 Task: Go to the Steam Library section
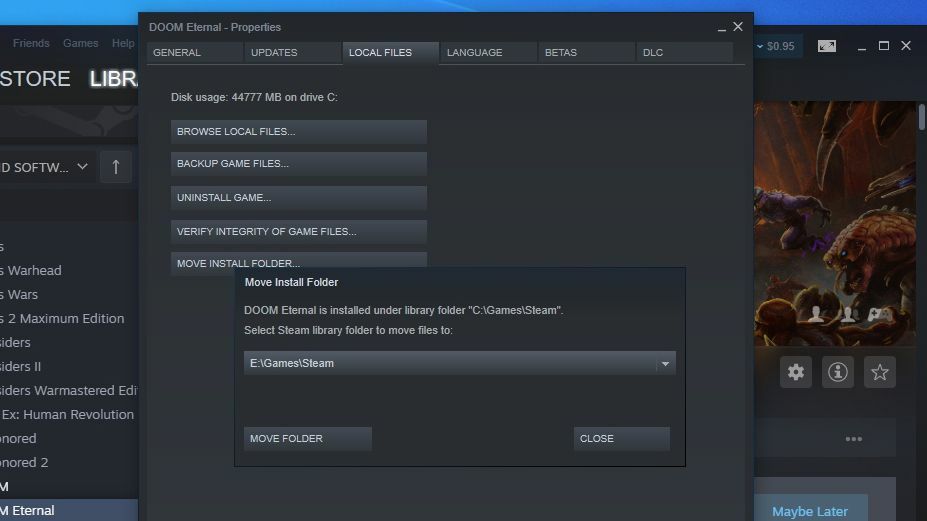(114, 79)
